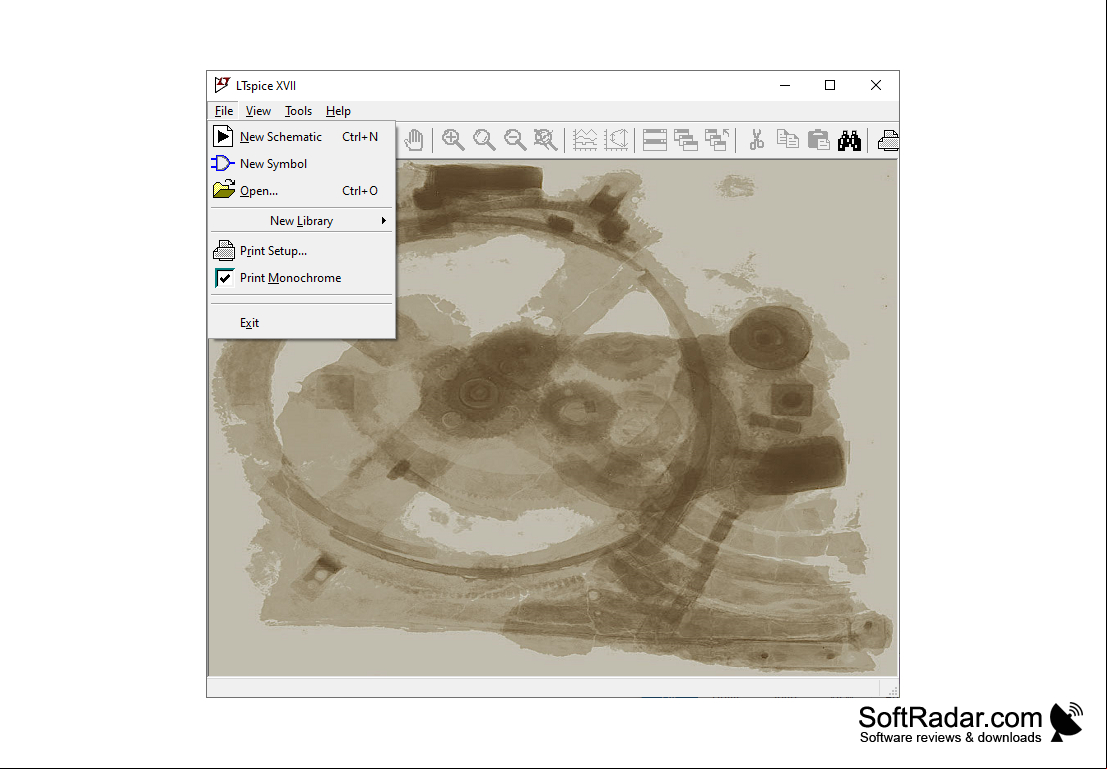
Task: Click the toolbar Print icon
Action: pos(888,140)
